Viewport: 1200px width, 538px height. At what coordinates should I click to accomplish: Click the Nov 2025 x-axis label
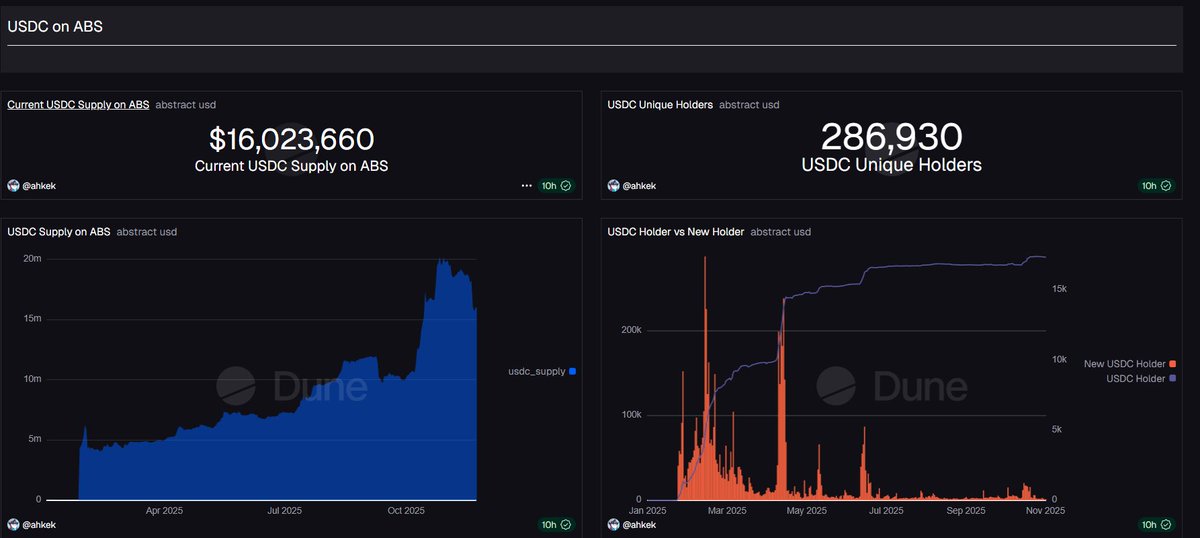1044,510
